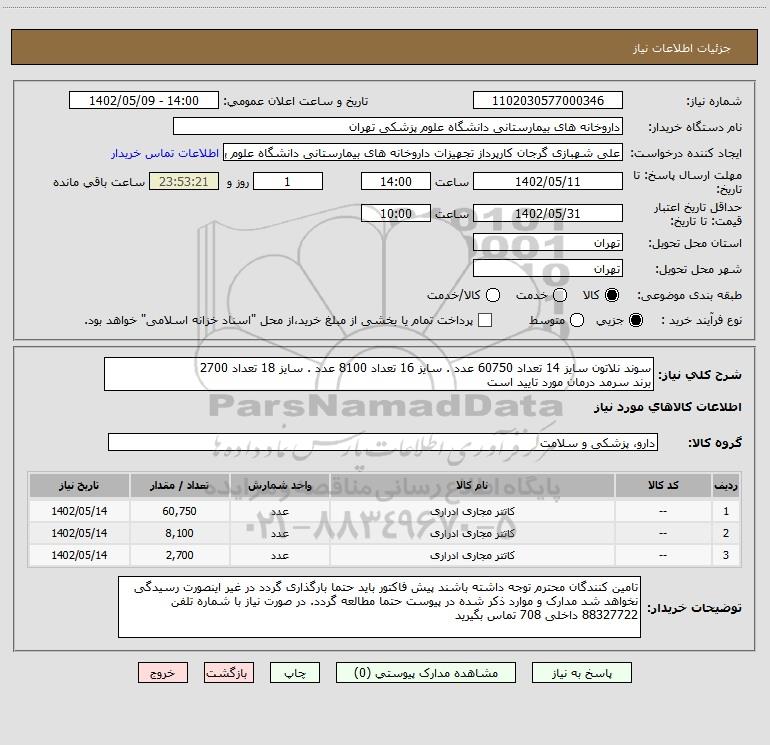Click the تاریخ نیاز column header
Viewport: 770px width, 745px height.
79,486
